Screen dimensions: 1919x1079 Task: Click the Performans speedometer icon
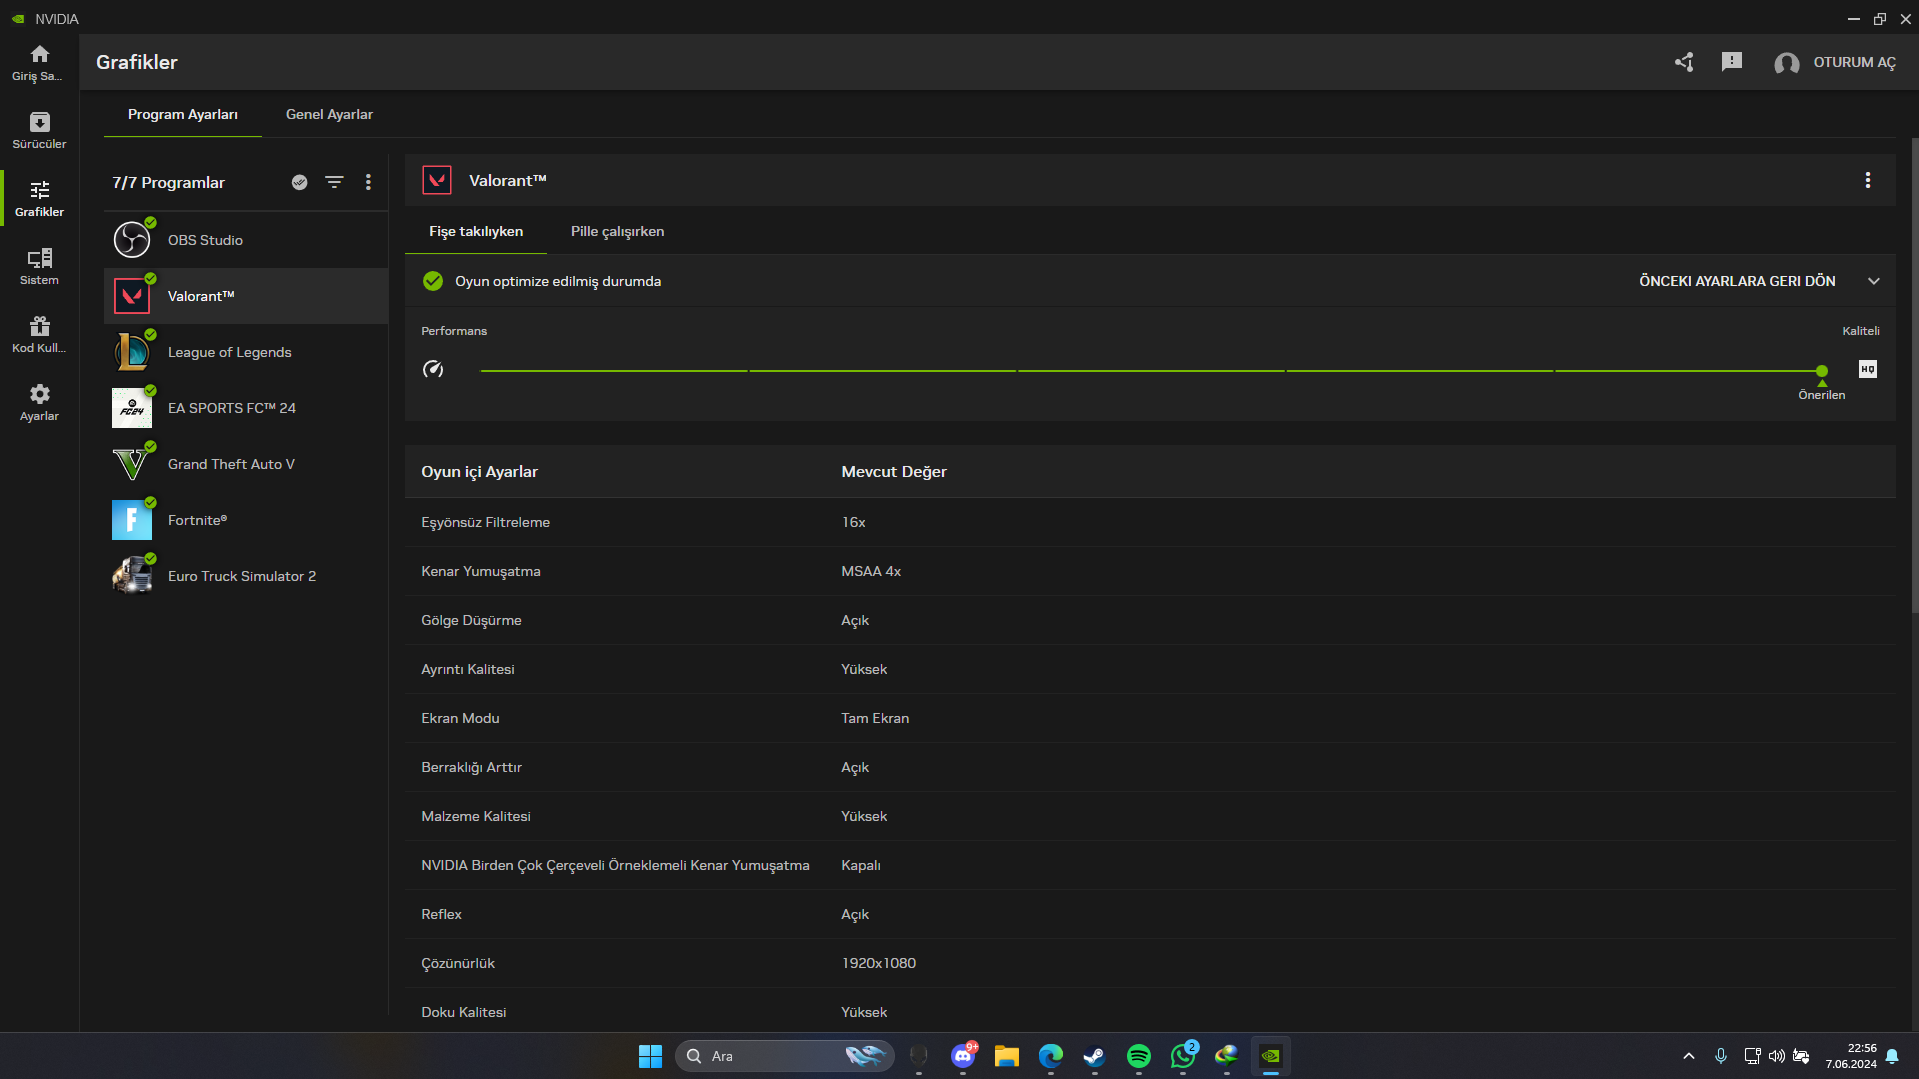click(x=433, y=369)
